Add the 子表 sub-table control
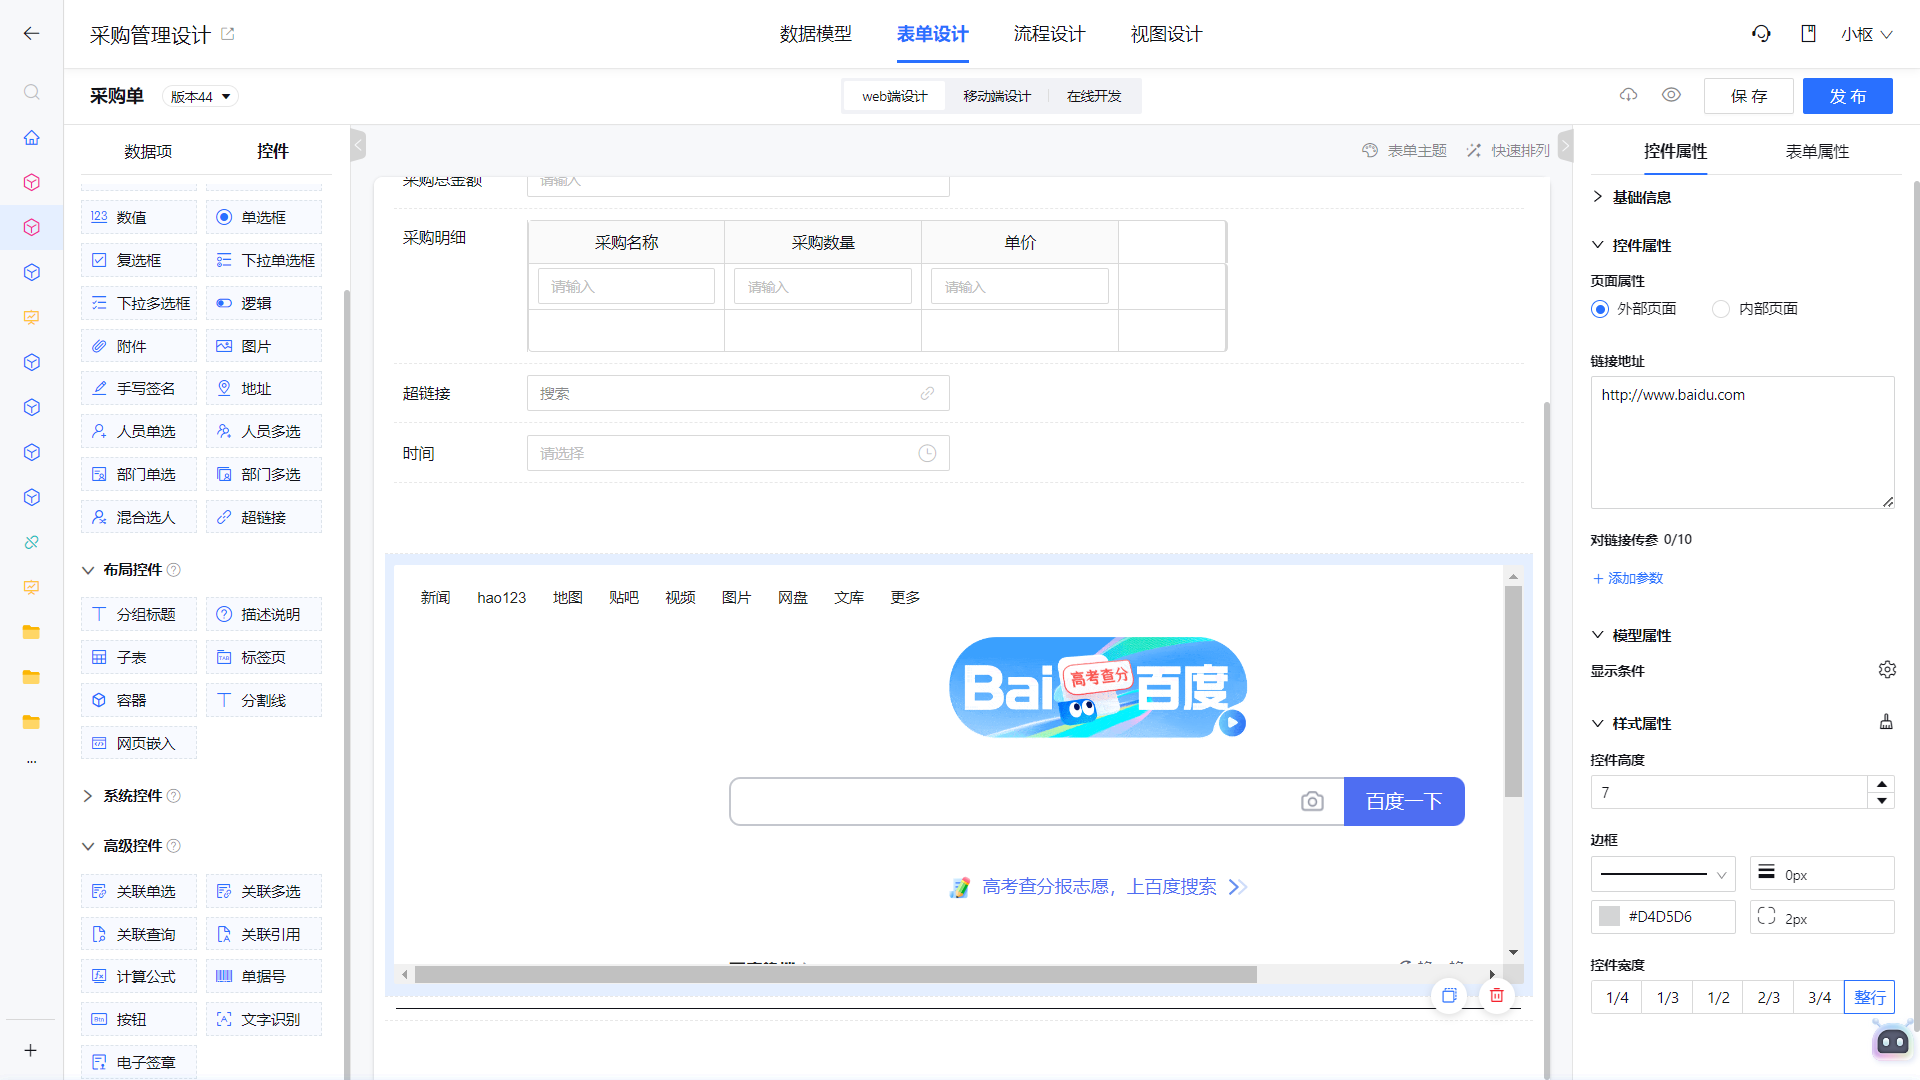This screenshot has width=1920, height=1080. coord(139,657)
